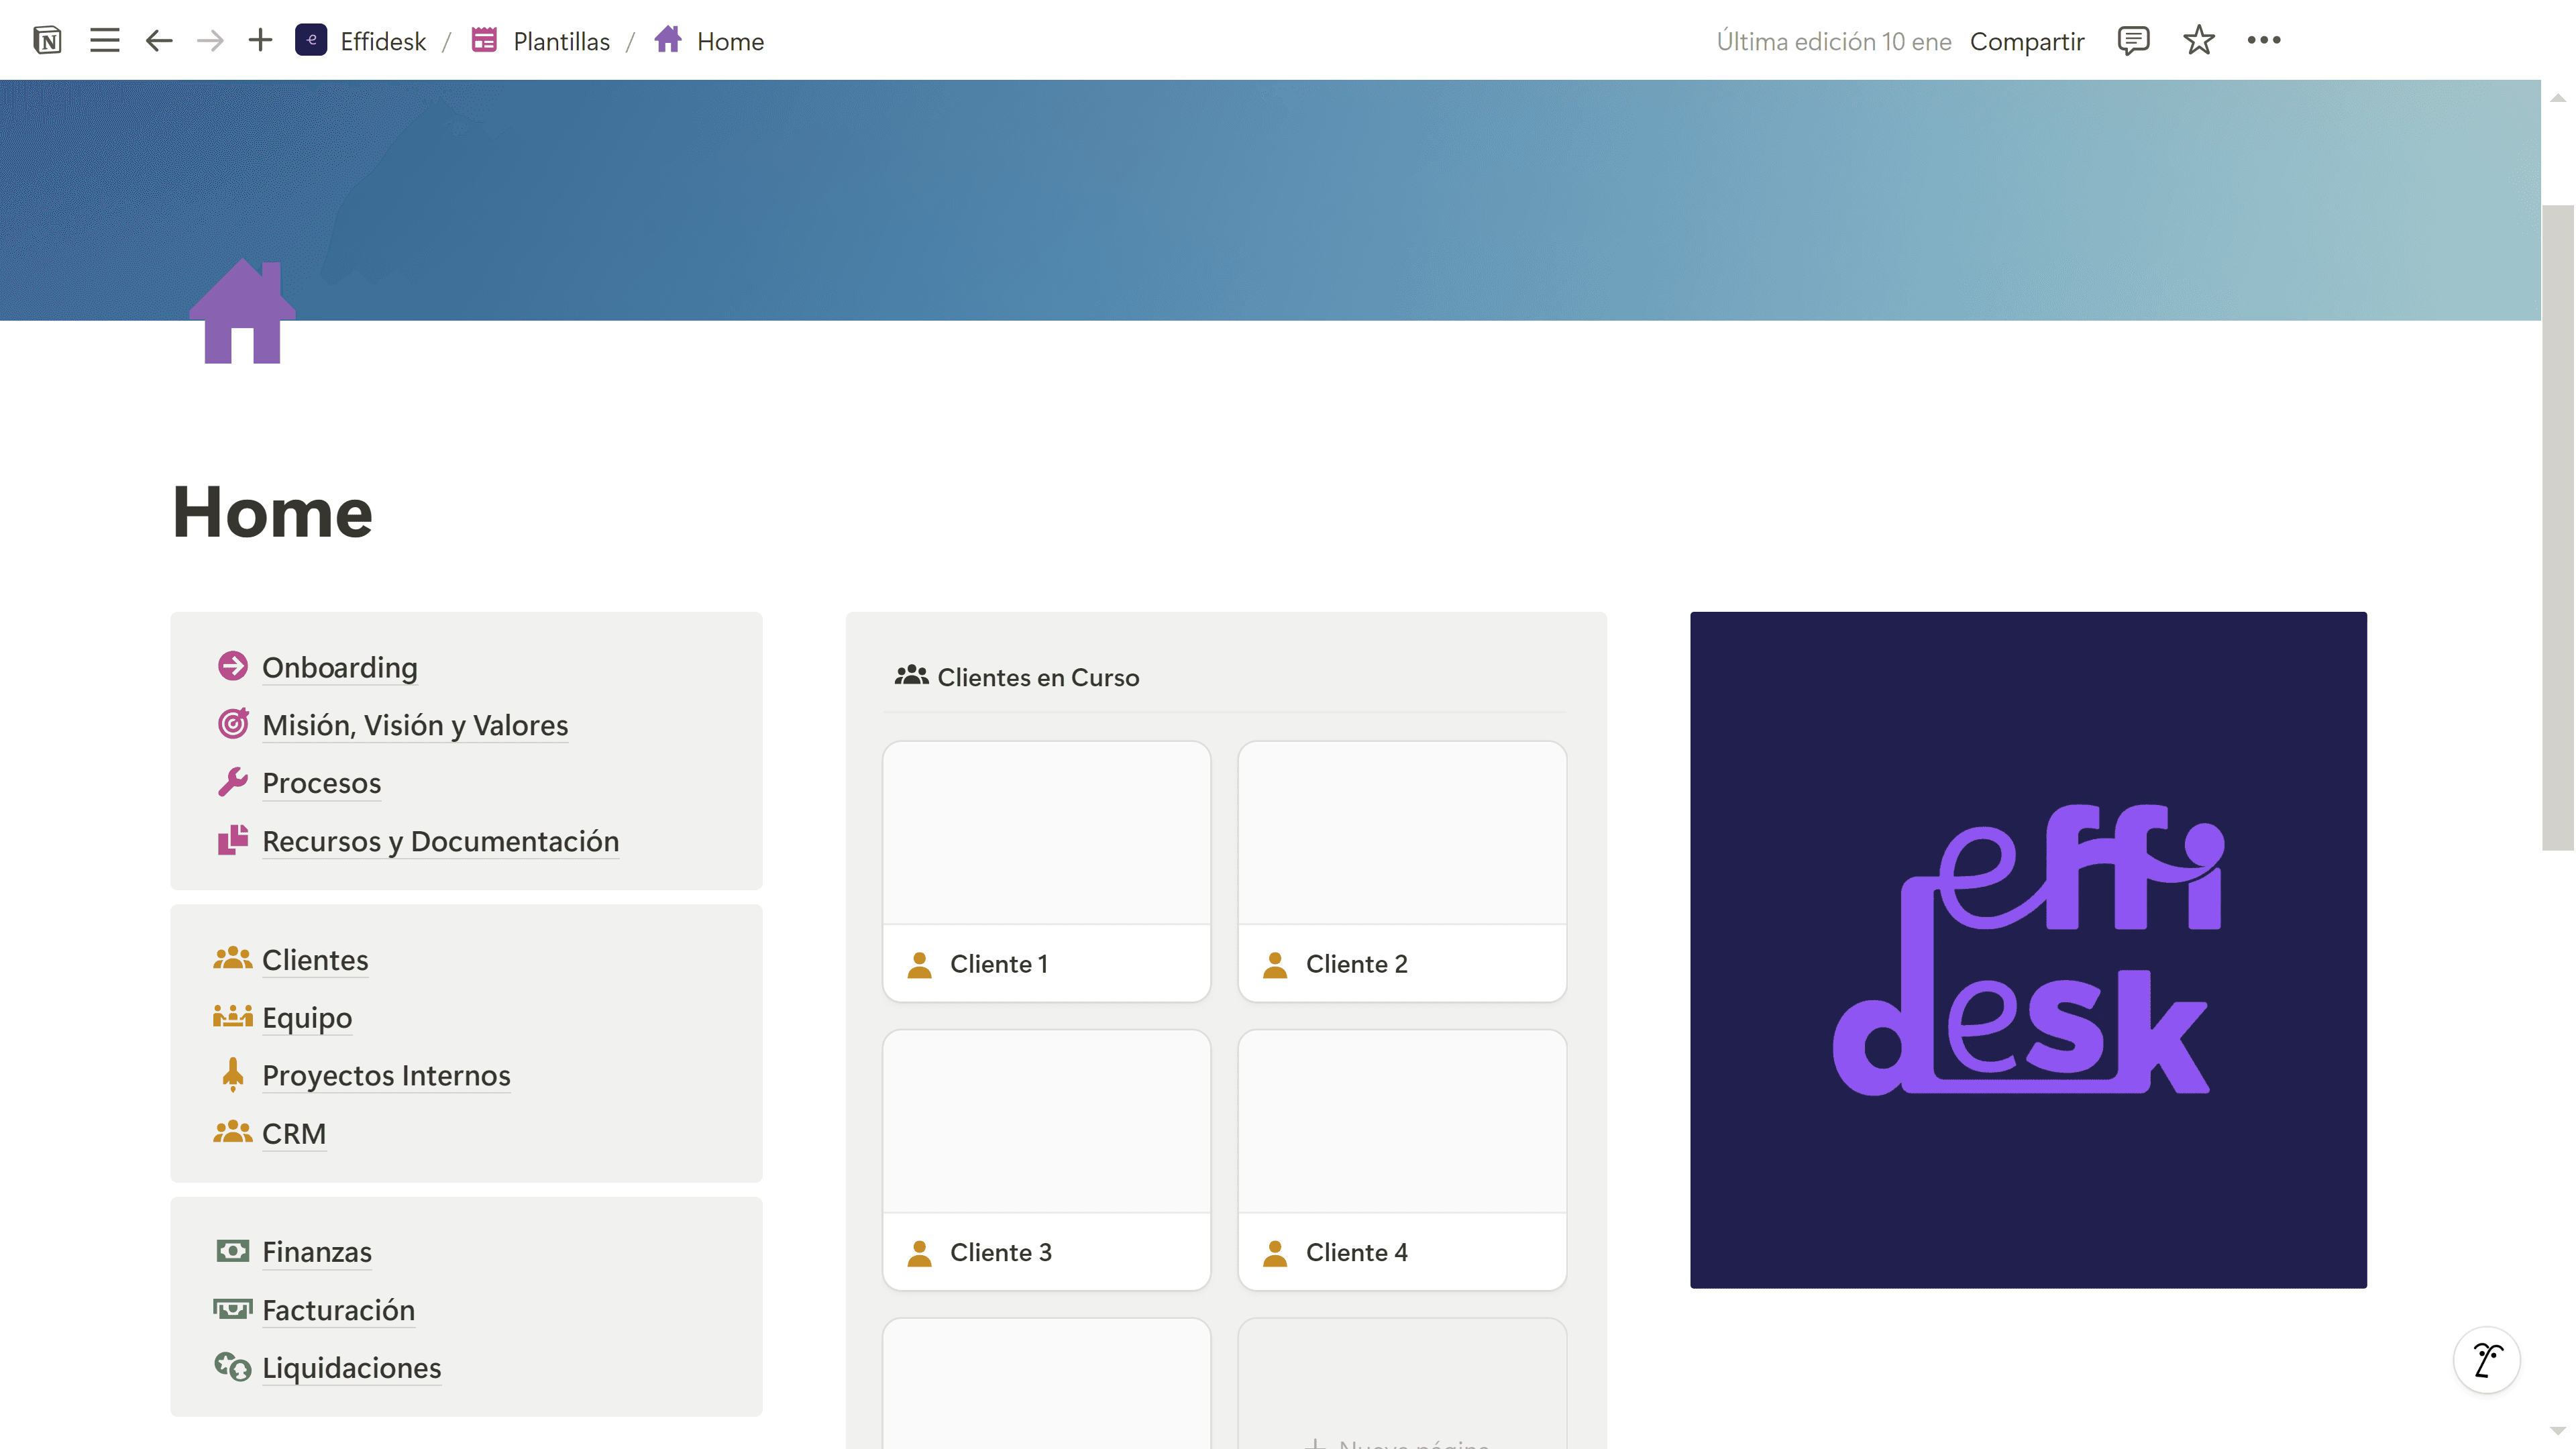Open the Onboarding page link

click(339, 667)
